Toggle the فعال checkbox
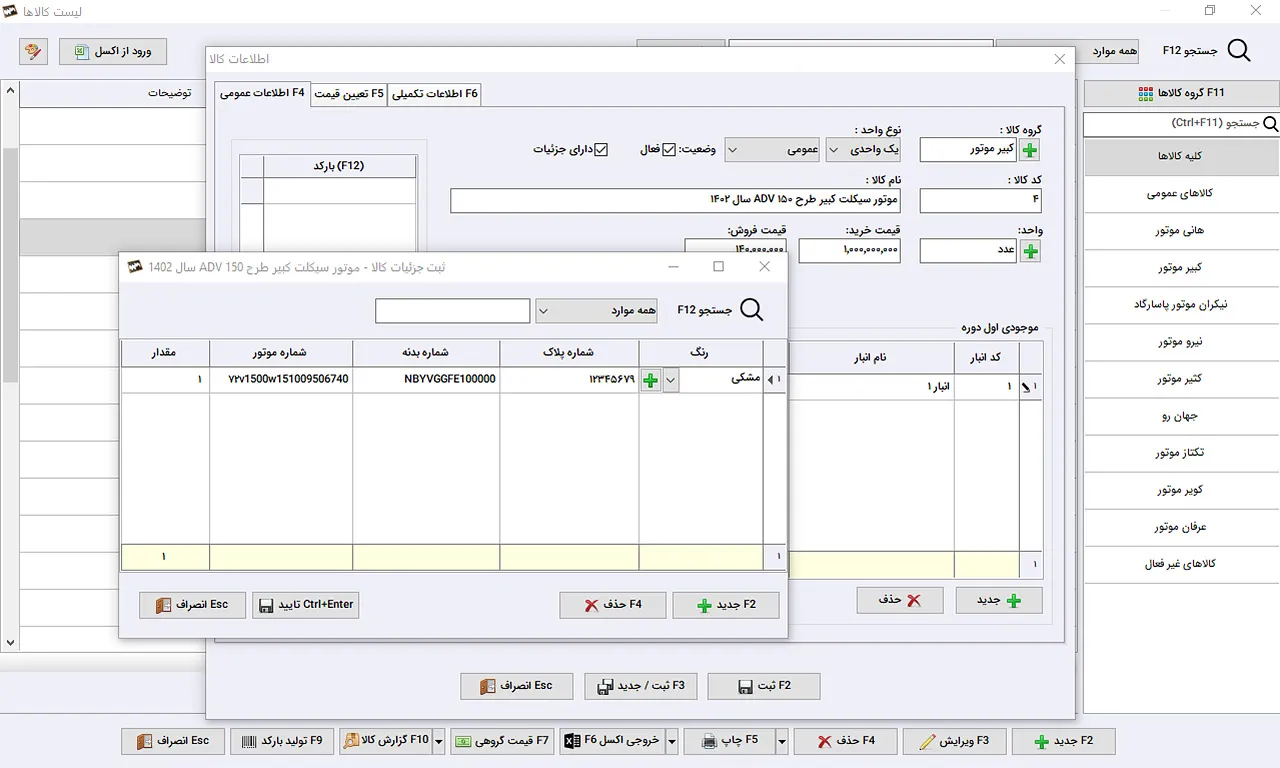1280x768 pixels. click(669, 150)
